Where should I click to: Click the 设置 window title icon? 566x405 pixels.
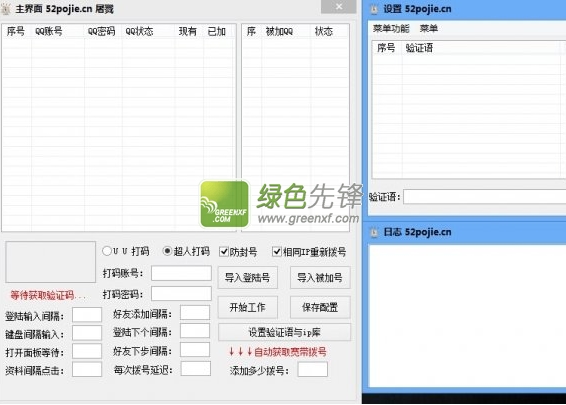(374, 9)
